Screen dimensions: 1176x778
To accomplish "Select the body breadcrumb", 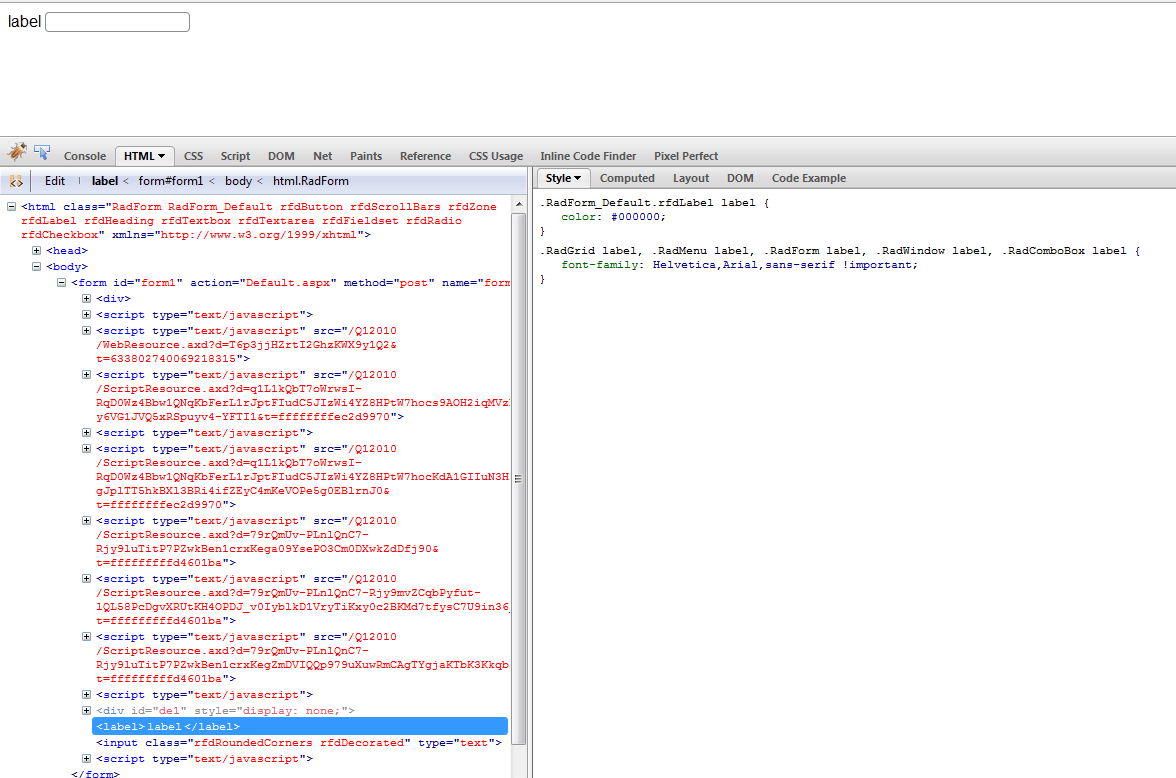I will [238, 181].
